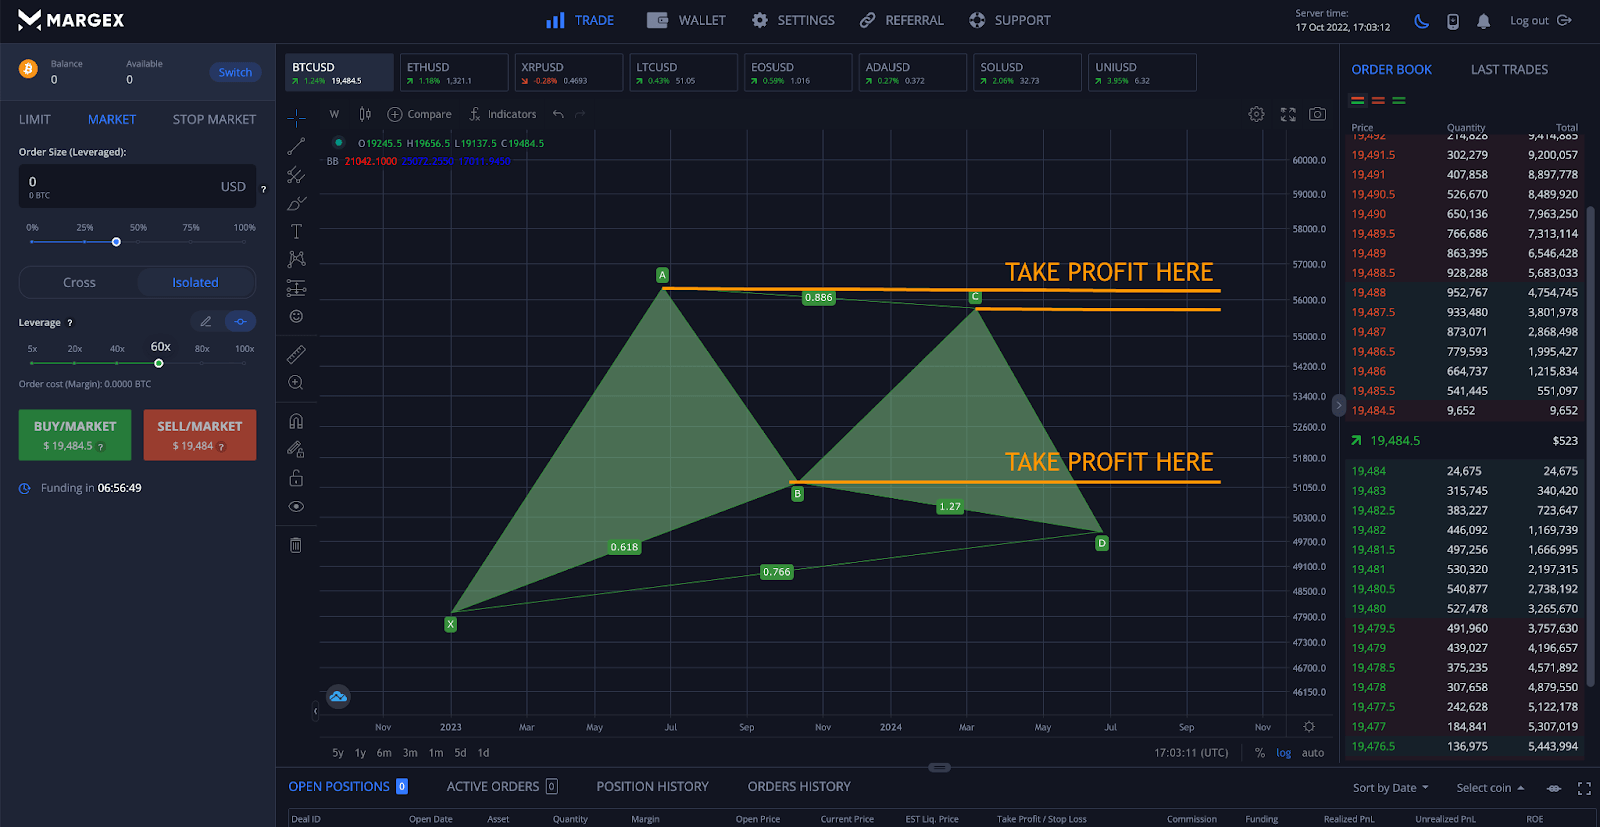The height and width of the screenshot is (827, 1600).
Task: Open chart settings gear icon
Action: (x=1256, y=115)
